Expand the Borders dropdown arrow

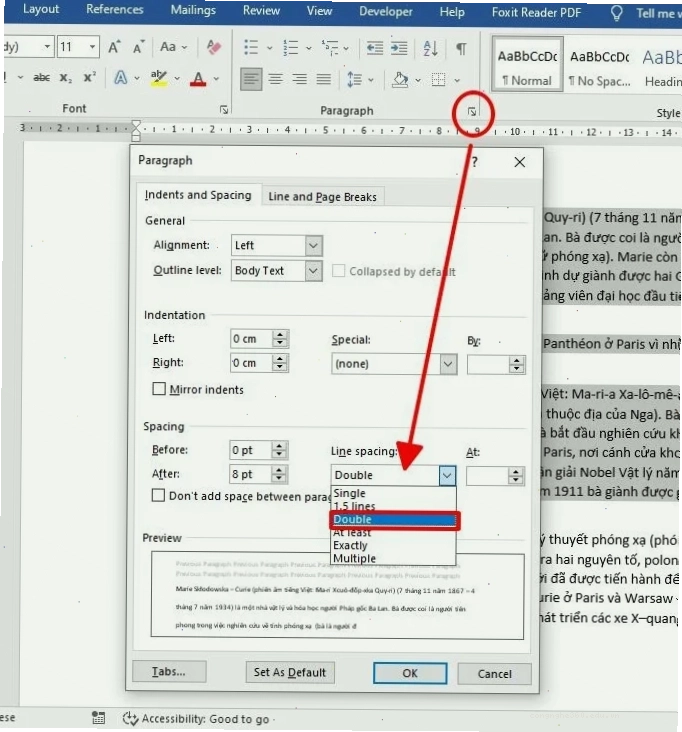457,80
